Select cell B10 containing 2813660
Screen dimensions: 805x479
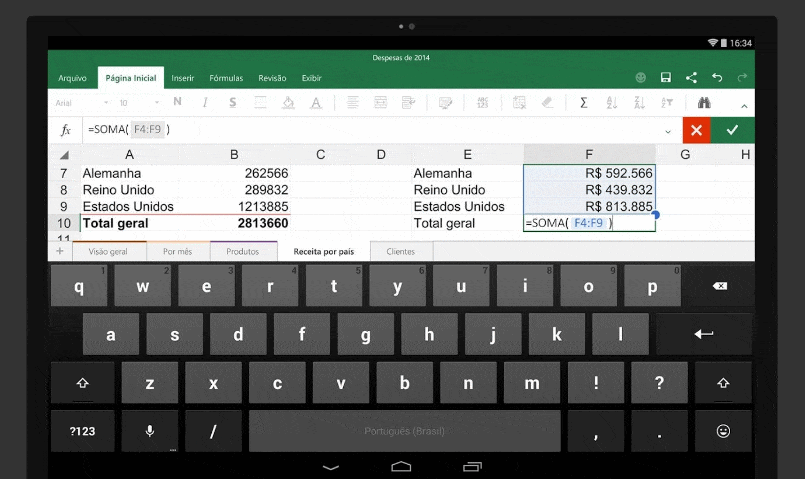coord(234,223)
